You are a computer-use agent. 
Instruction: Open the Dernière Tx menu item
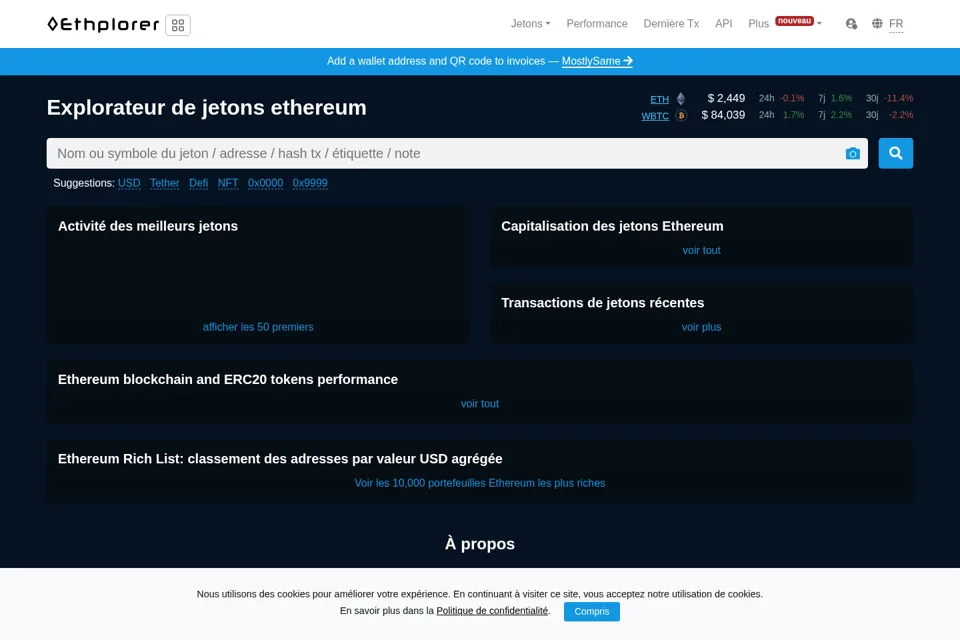(x=671, y=24)
